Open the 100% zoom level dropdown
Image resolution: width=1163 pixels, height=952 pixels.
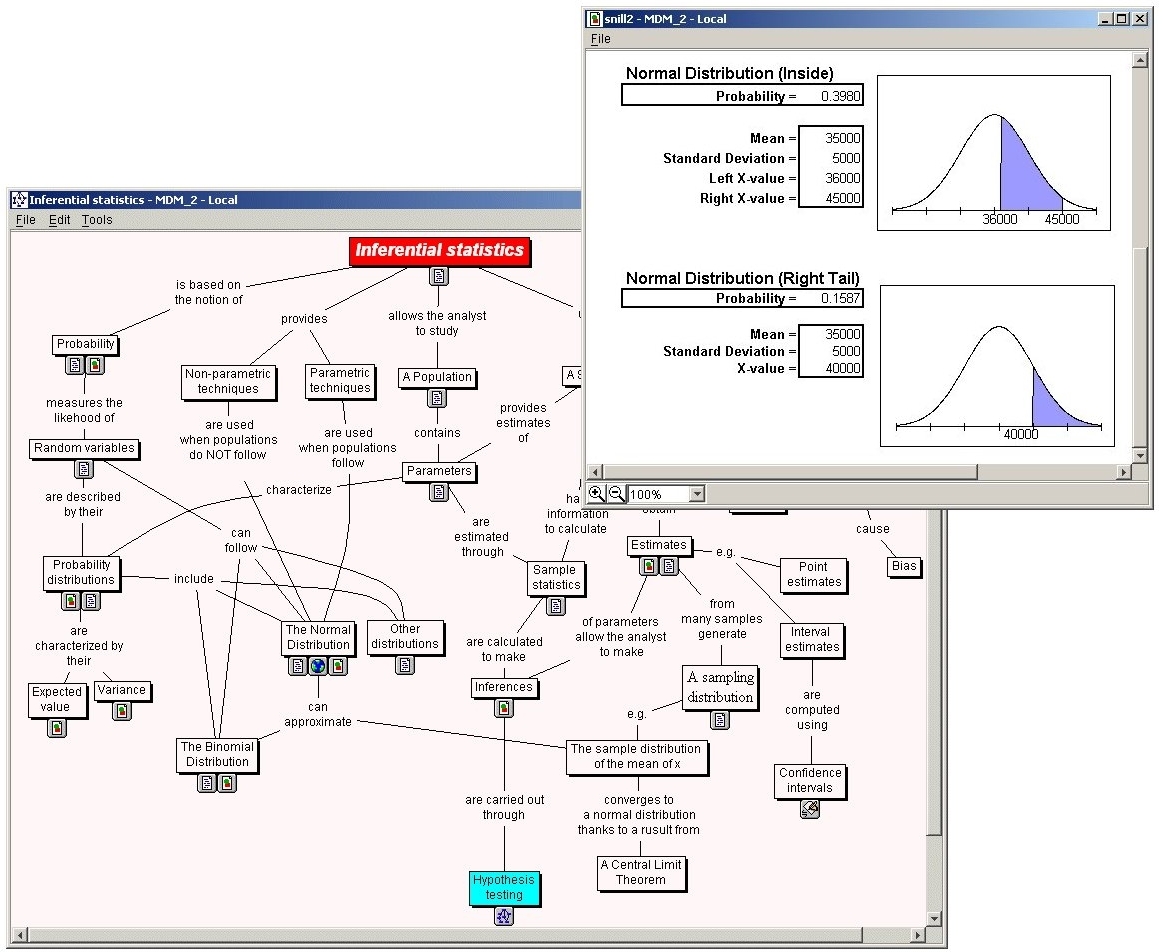pos(696,494)
